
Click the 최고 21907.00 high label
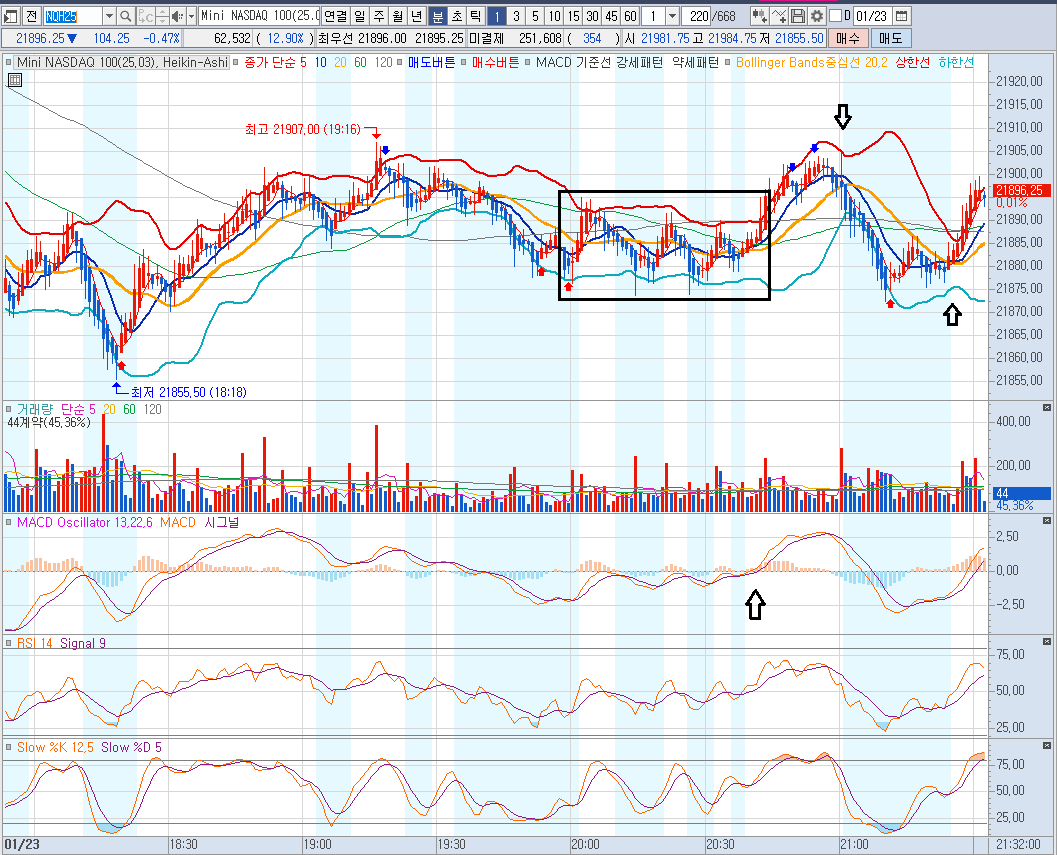(303, 129)
